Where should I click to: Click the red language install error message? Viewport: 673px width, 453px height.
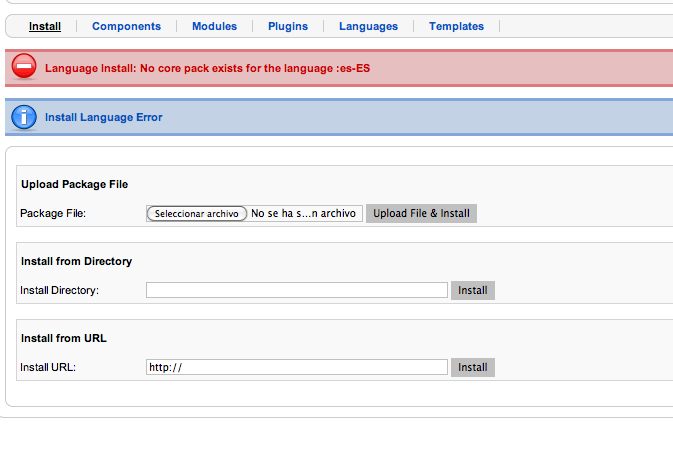[207, 68]
